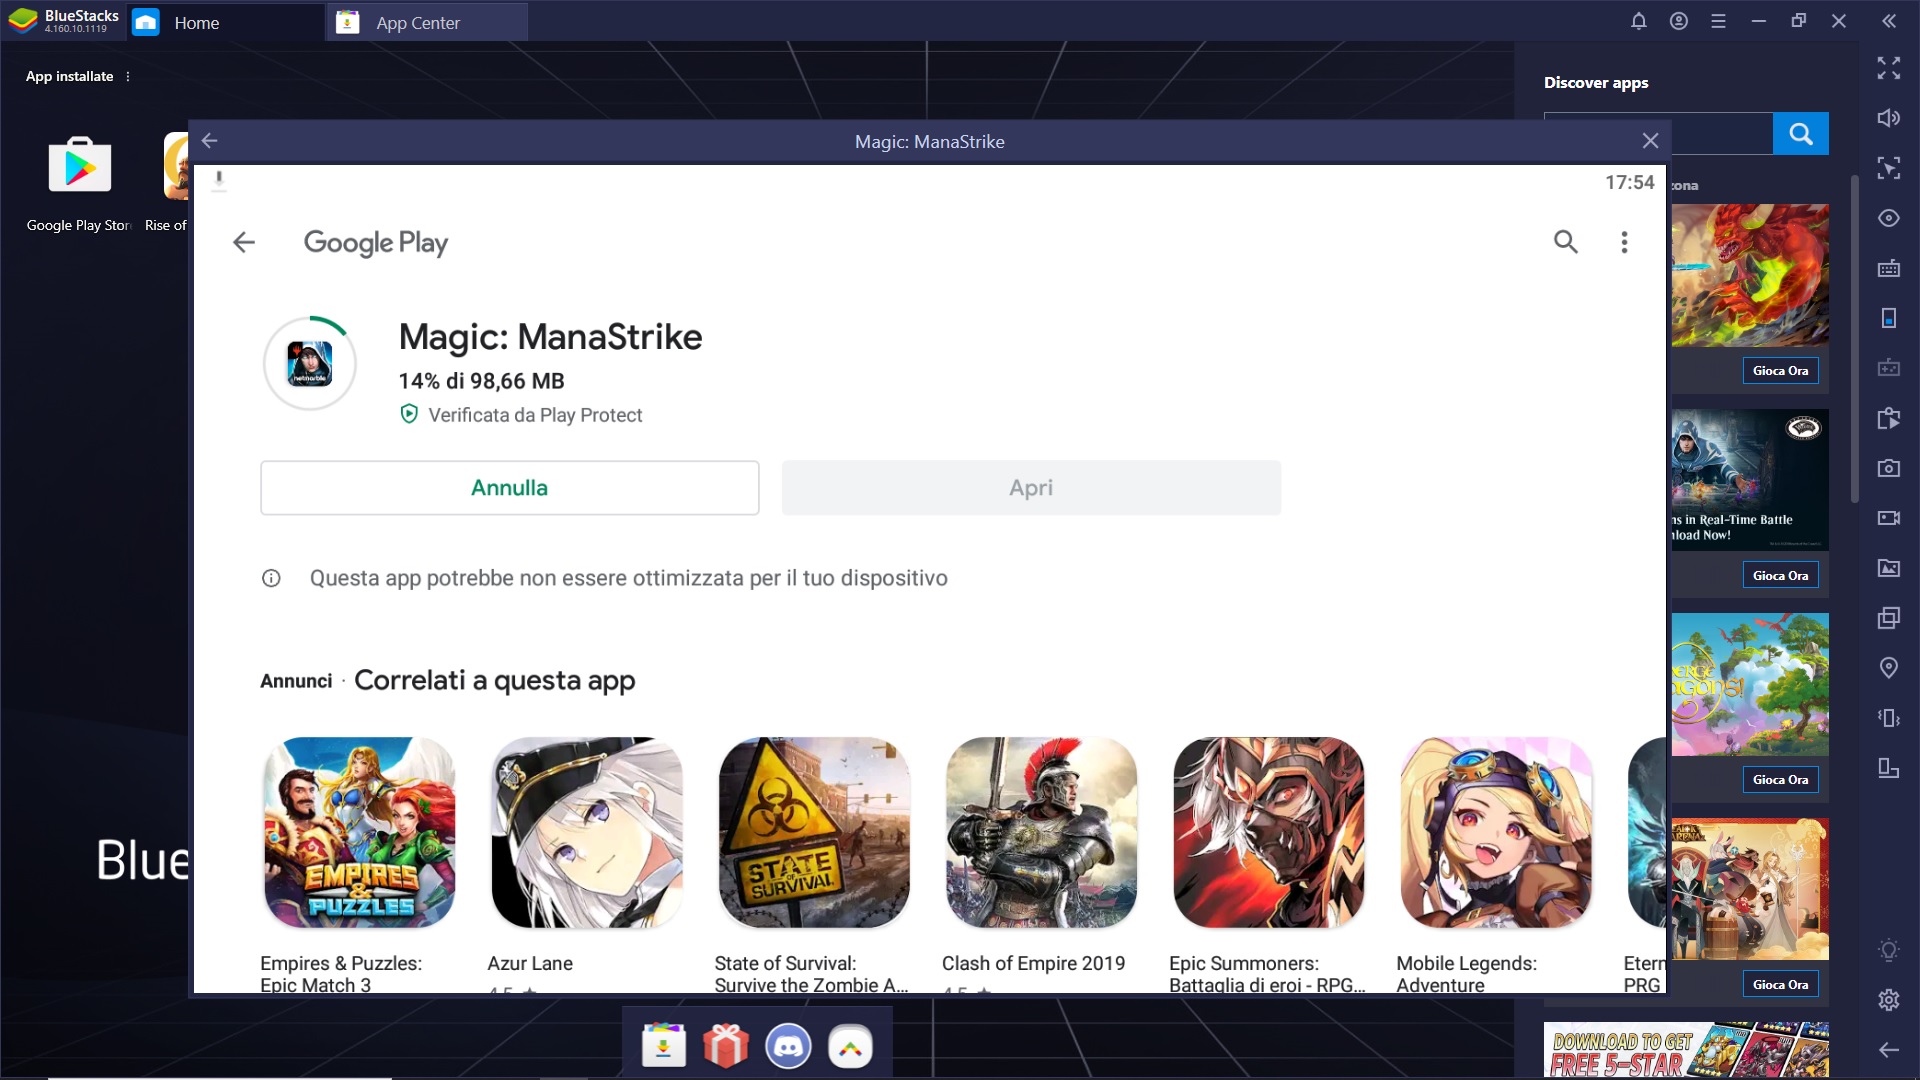Click the back arrow at sidebar bottom

[1888, 1049]
